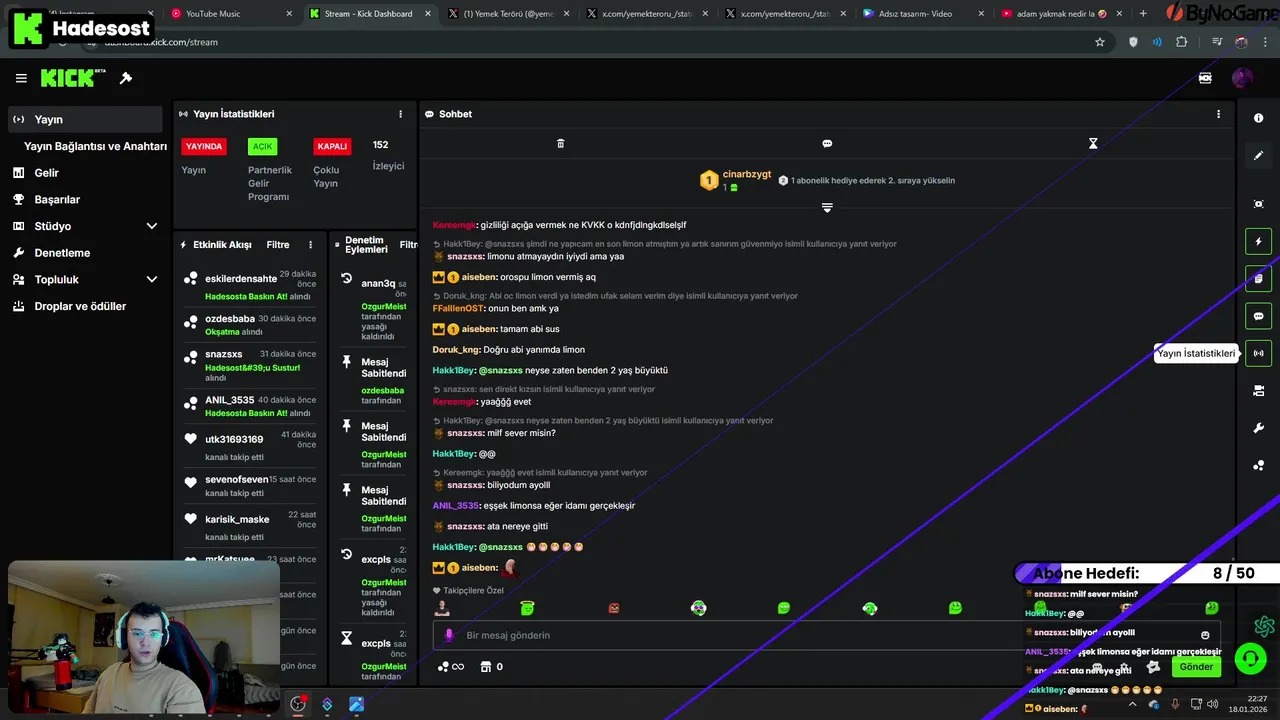Toggle the Yayın İstatistikleri panel icon
1280x720 pixels.
coord(1258,353)
